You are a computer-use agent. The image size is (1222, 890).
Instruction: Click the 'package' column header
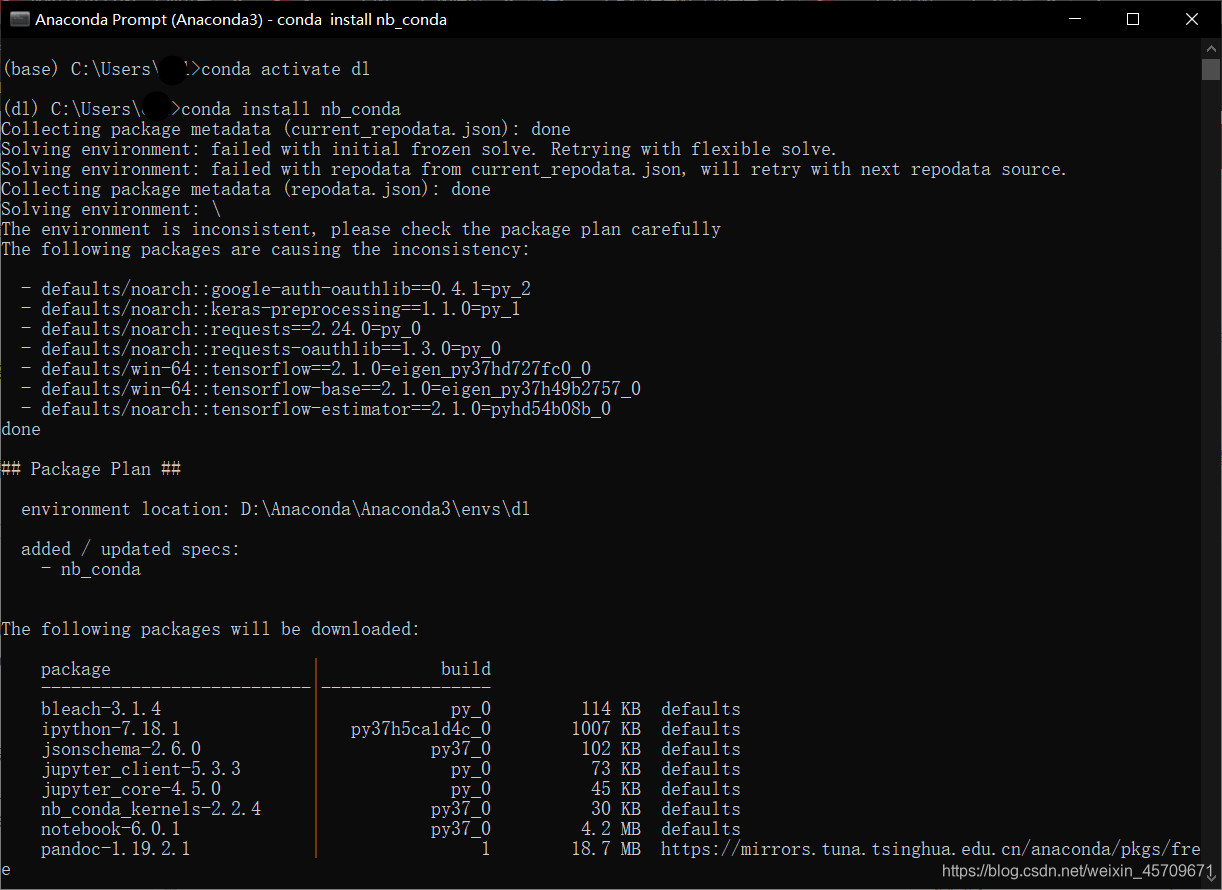coord(76,669)
